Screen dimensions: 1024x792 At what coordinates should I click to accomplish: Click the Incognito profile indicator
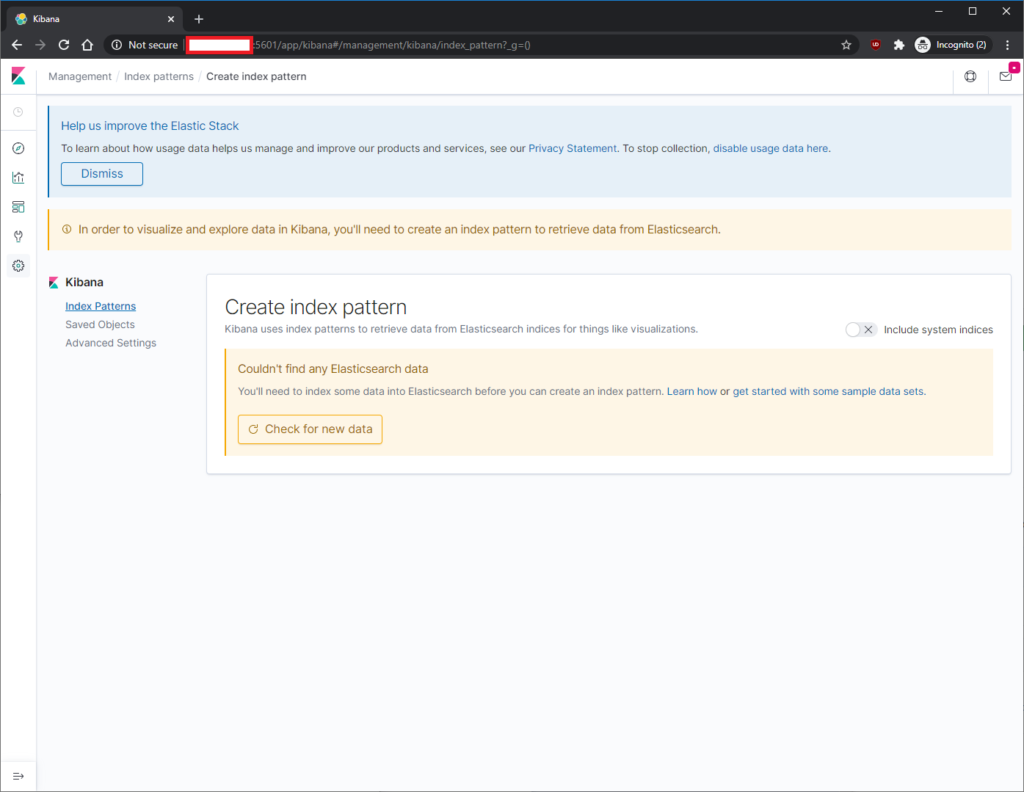coord(952,45)
